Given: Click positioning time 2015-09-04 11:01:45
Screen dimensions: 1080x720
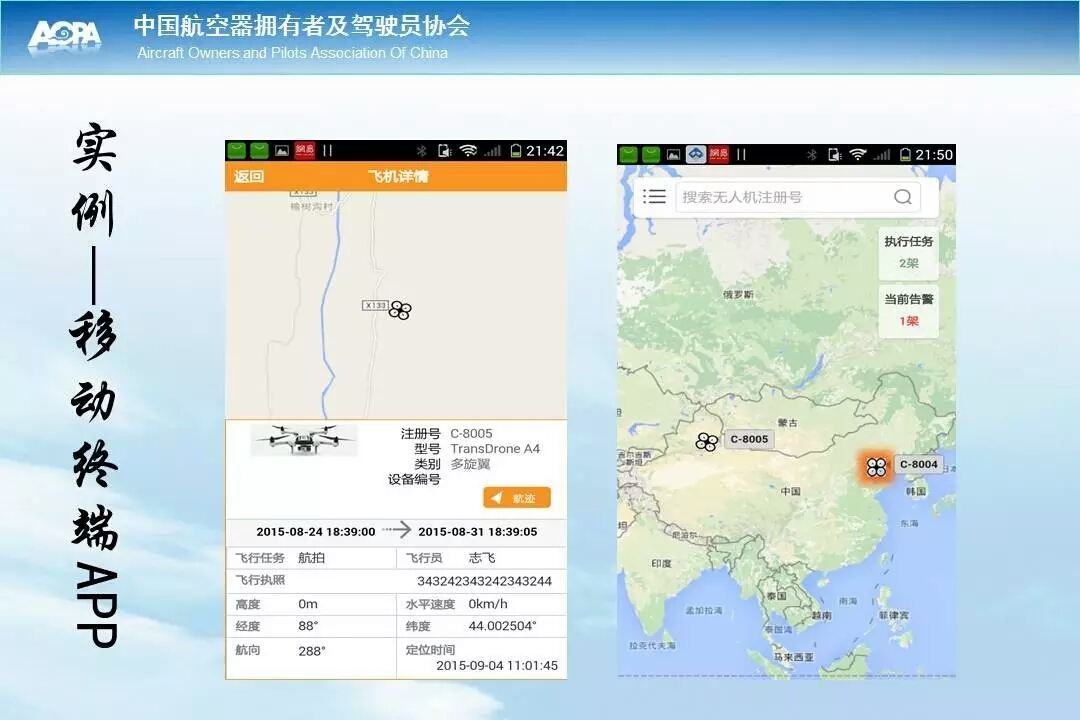Looking at the screenshot, I should click(x=497, y=665).
